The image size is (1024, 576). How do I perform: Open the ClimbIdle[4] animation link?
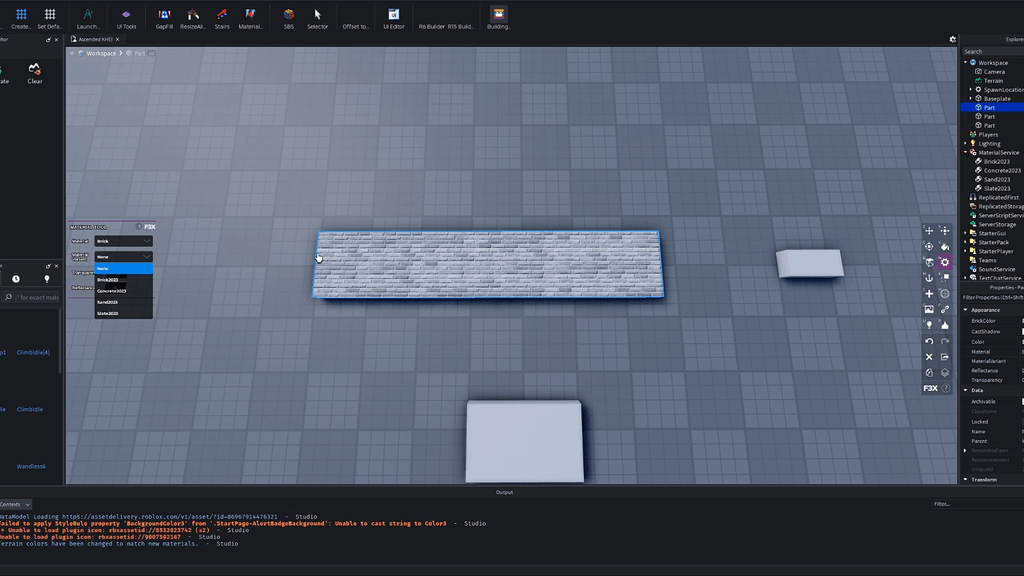pos(33,353)
